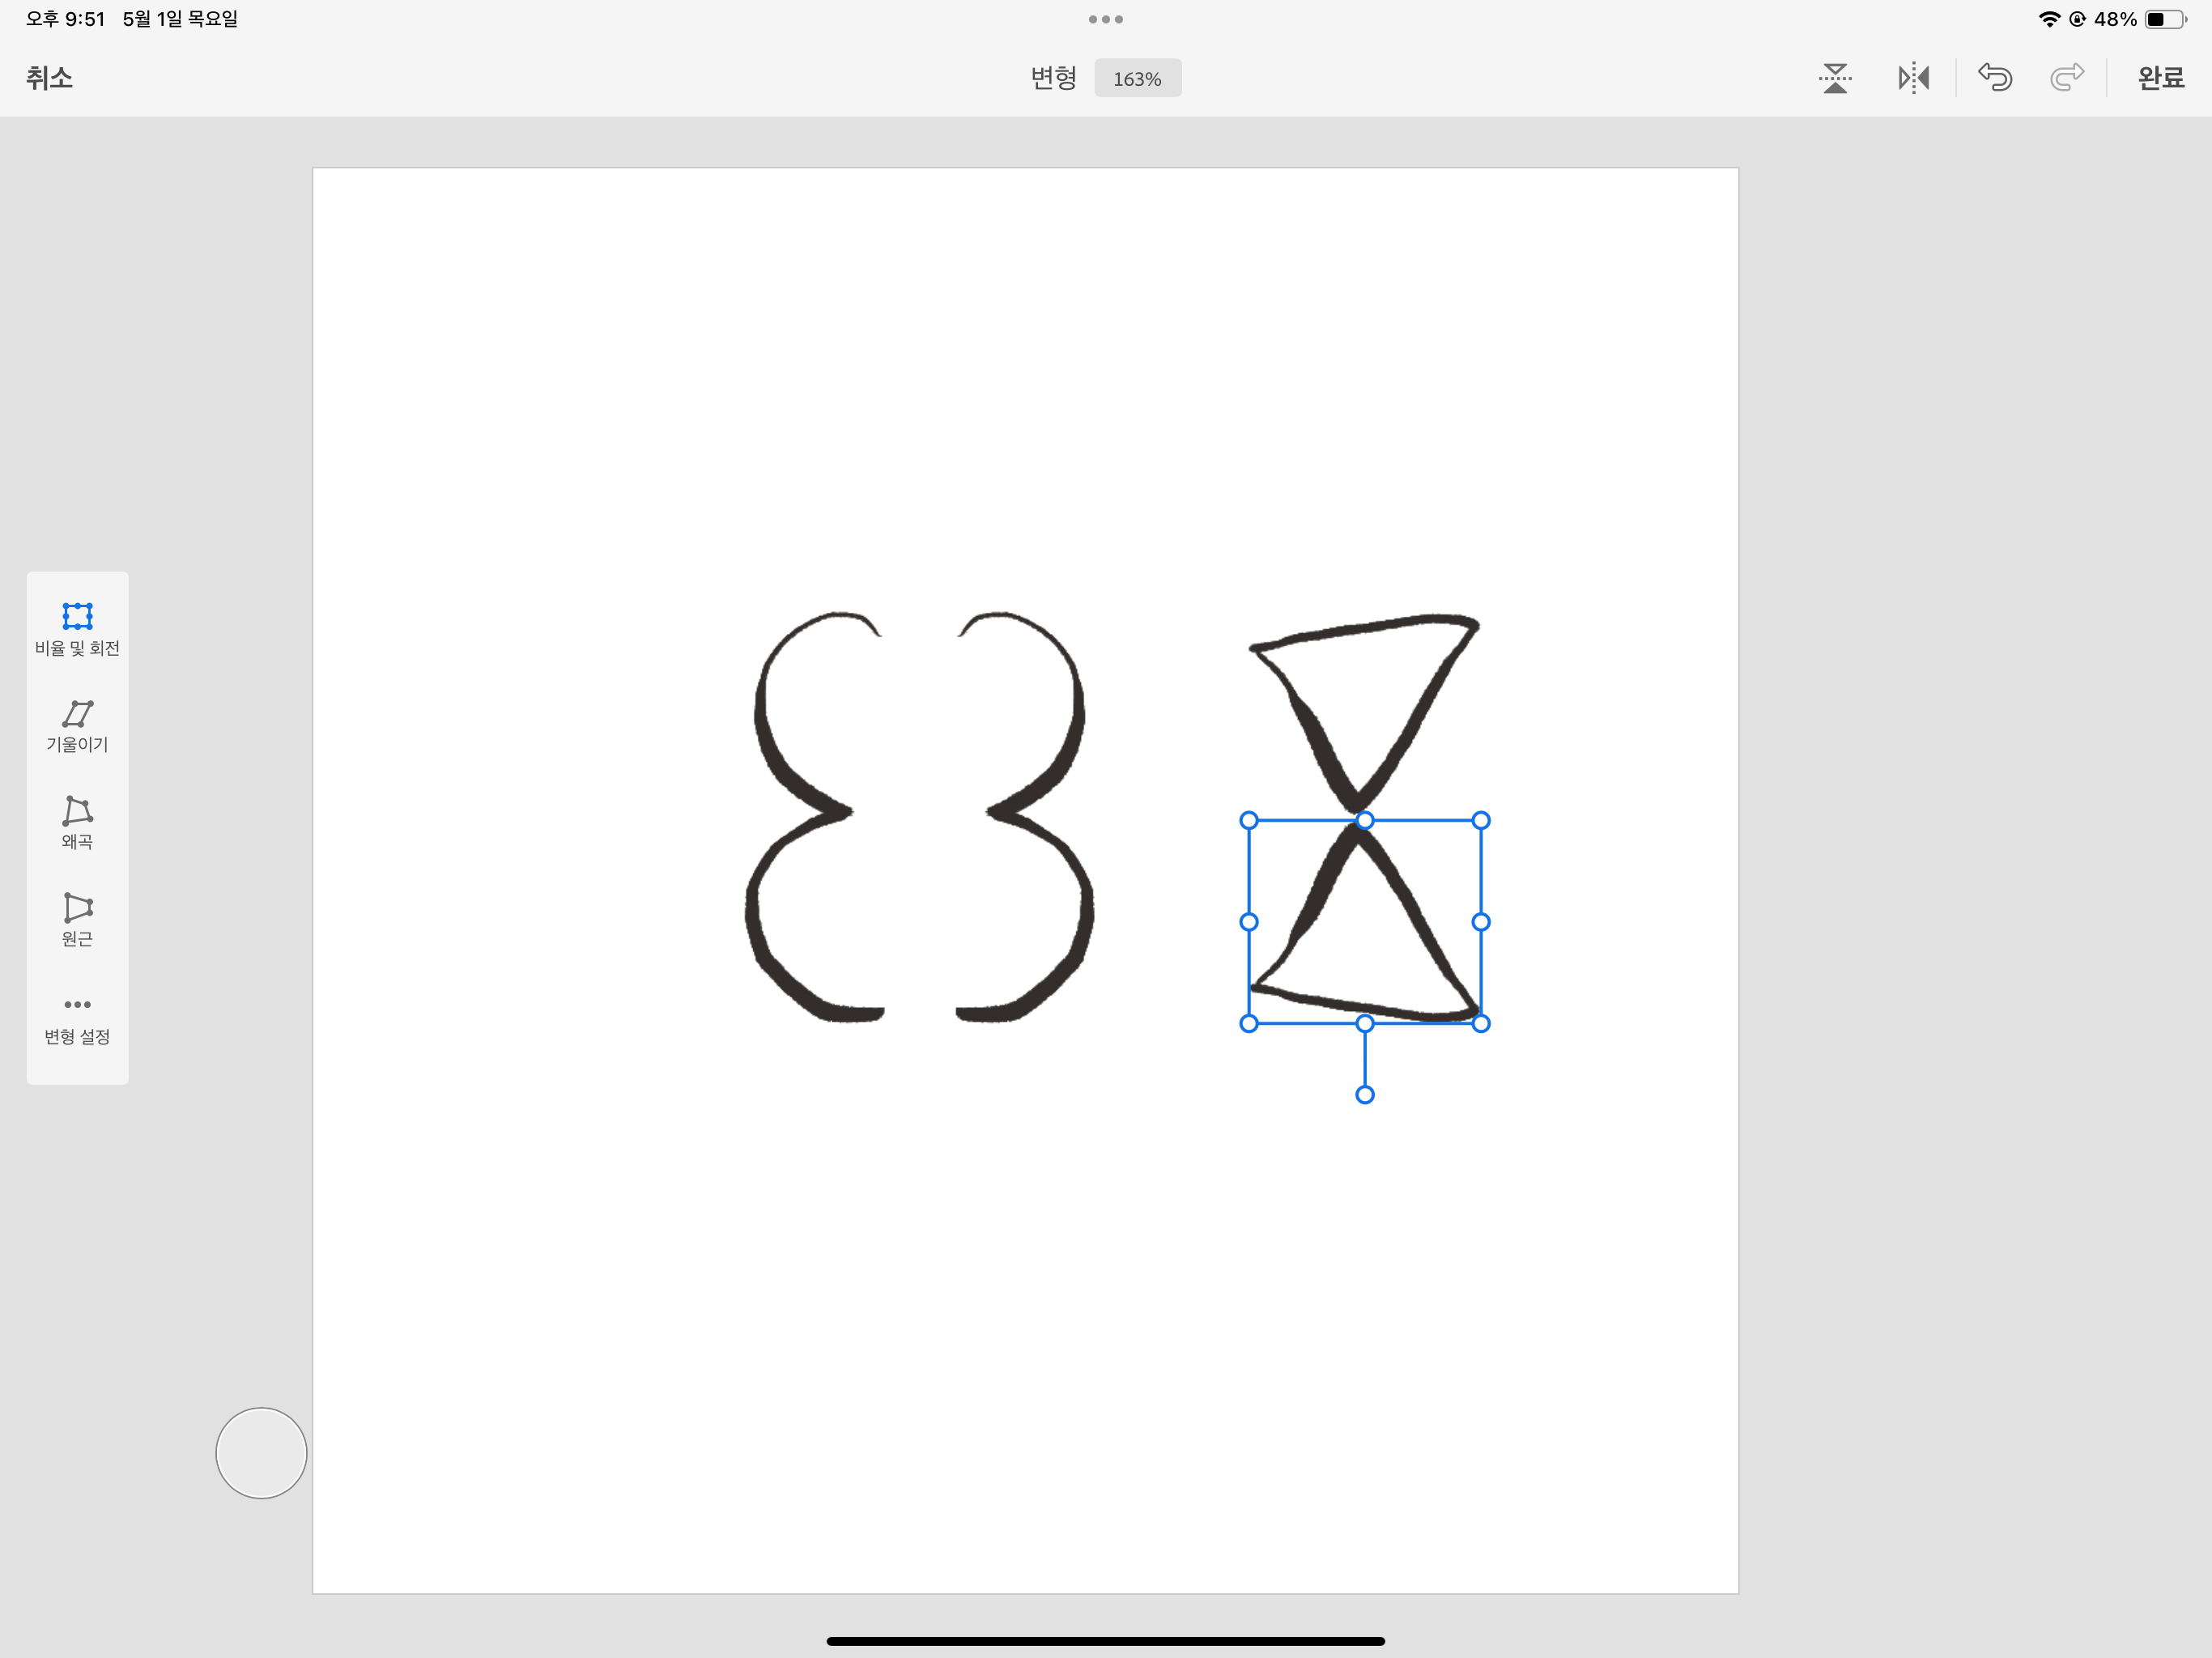The image size is (2212, 1658).
Task: Select the Scale and Rotate (비율 및 회전) tool
Action: [77, 628]
